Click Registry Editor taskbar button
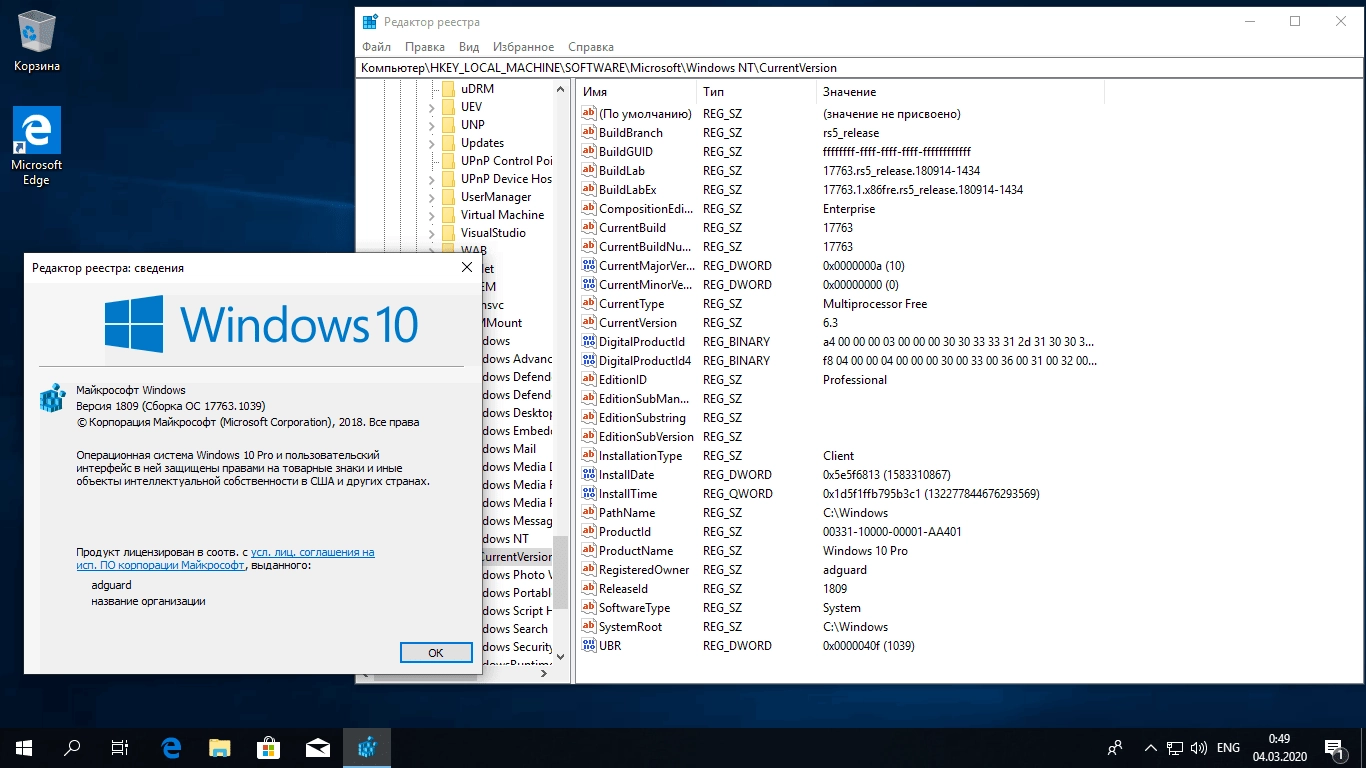This screenshot has height=768, width=1366. (367, 747)
